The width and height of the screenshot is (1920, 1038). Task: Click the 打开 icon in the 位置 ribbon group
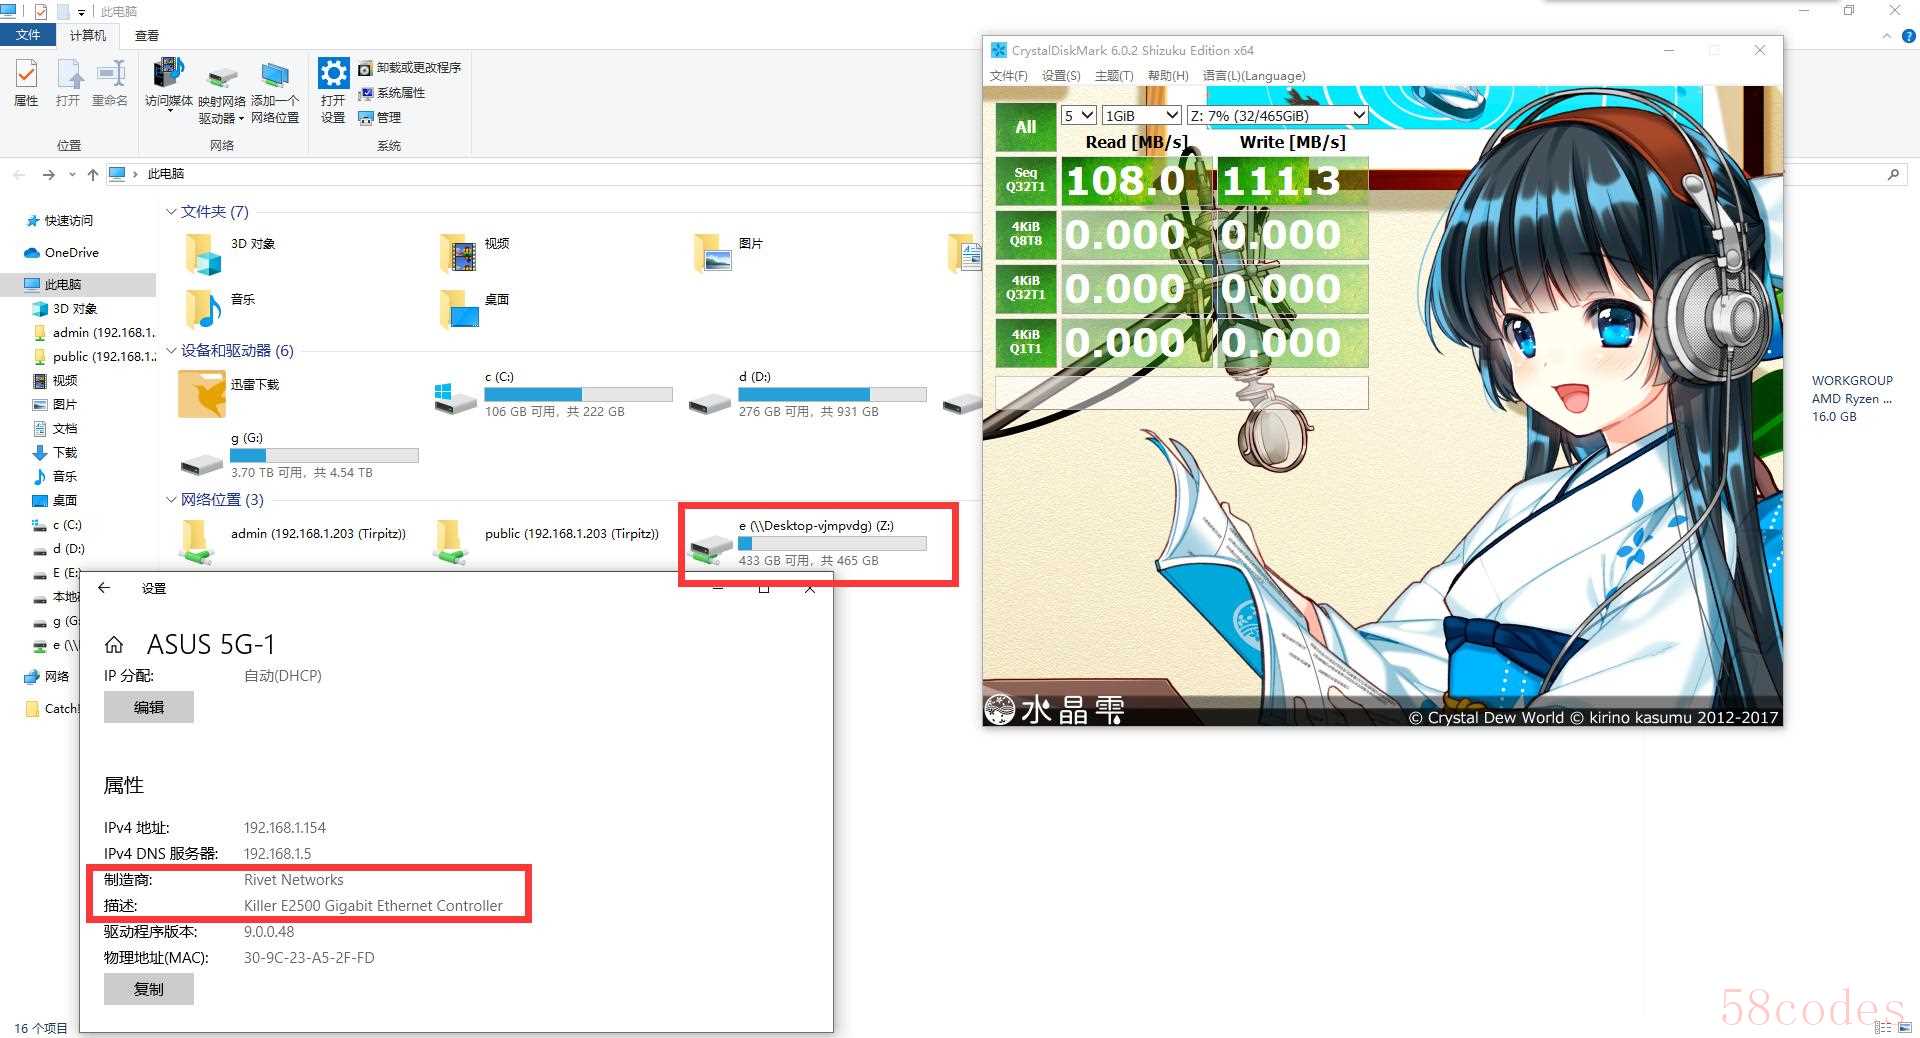coord(68,83)
